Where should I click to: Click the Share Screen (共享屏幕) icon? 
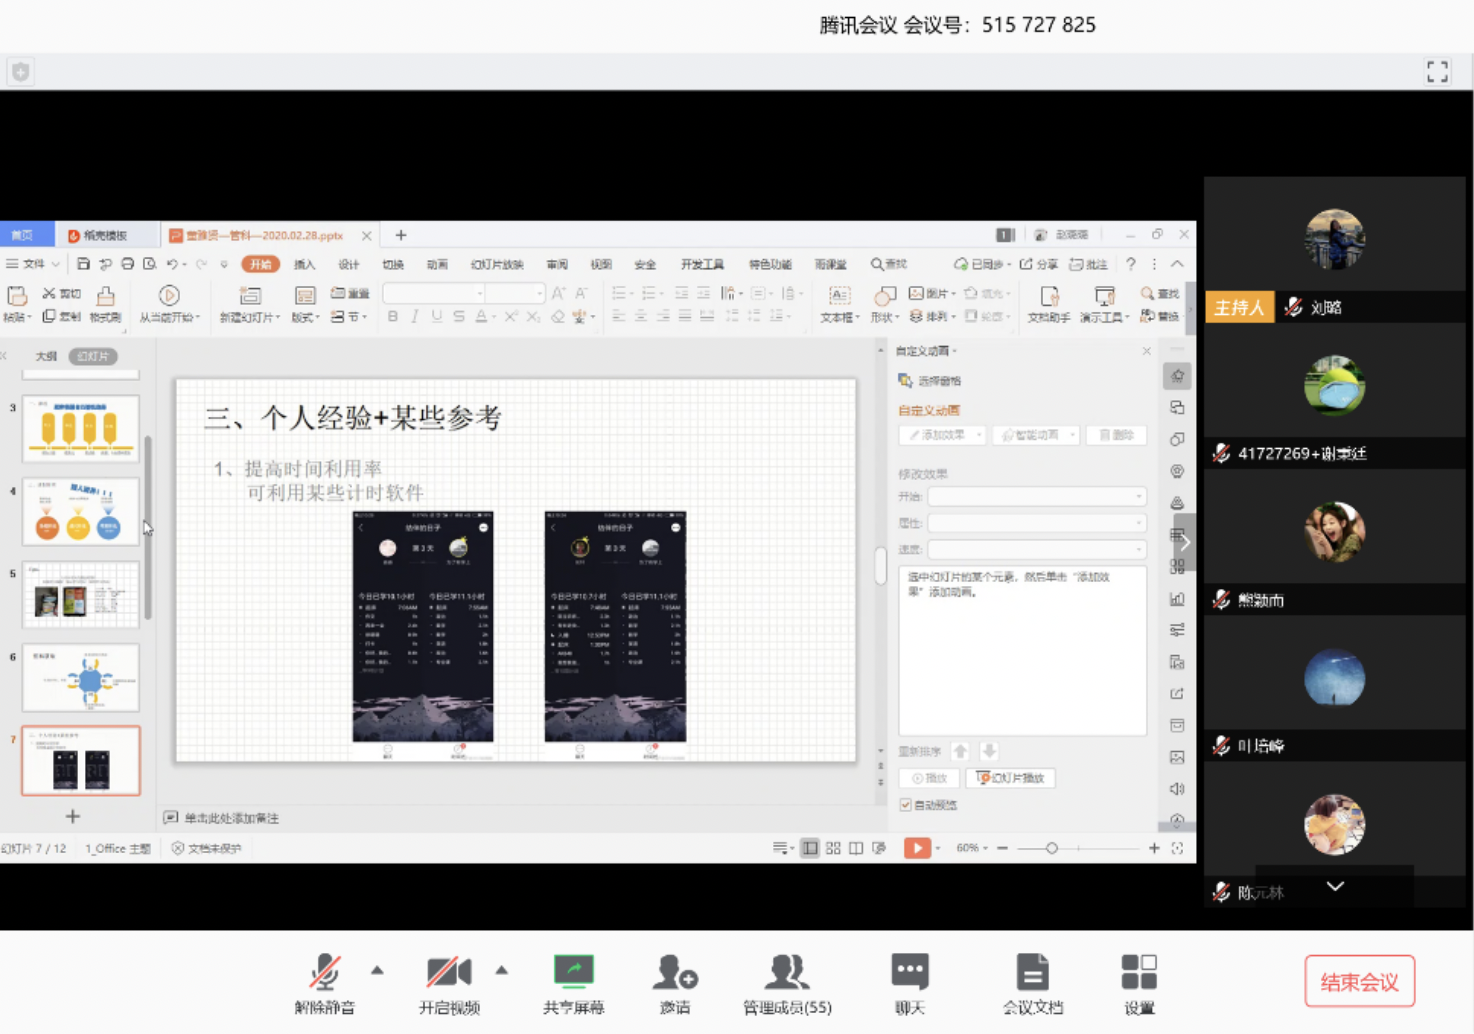(573, 972)
